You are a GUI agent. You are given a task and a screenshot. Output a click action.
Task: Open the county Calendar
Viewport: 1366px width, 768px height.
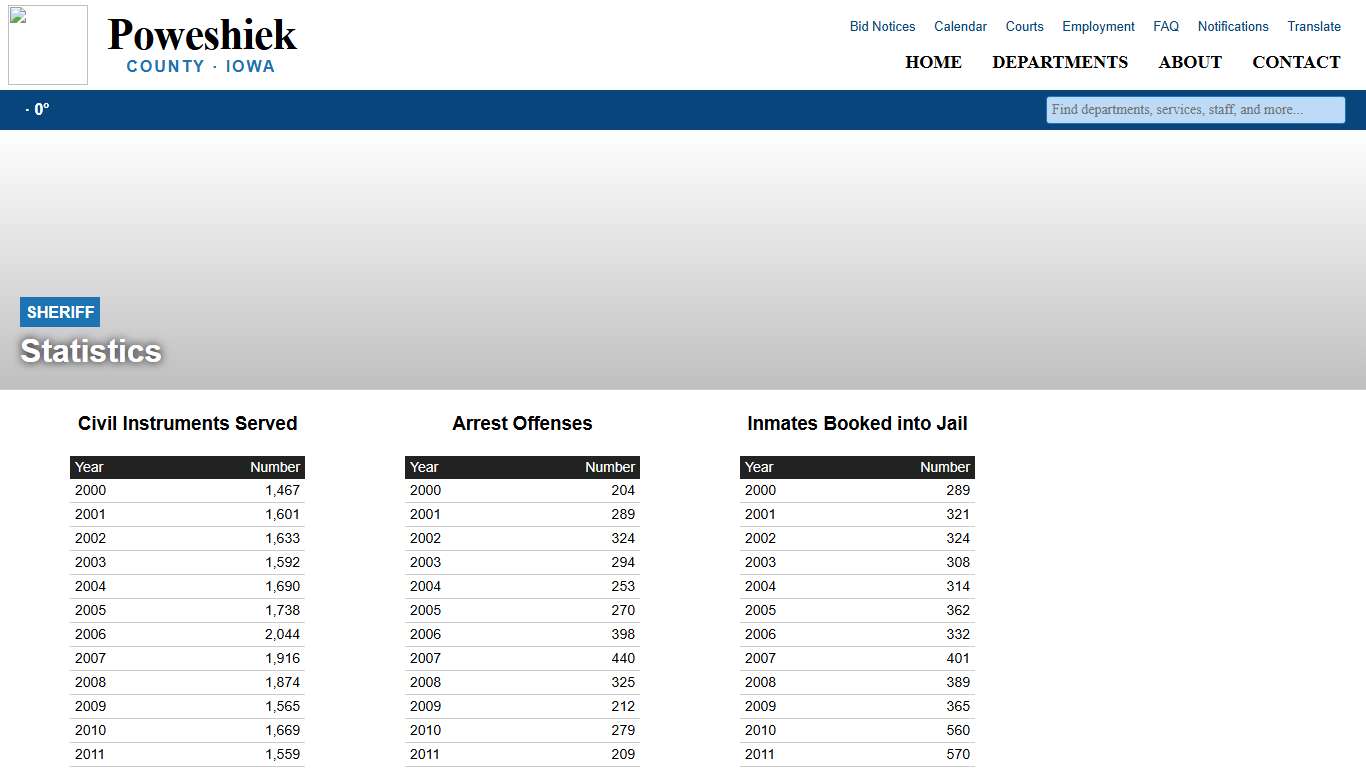point(959,26)
